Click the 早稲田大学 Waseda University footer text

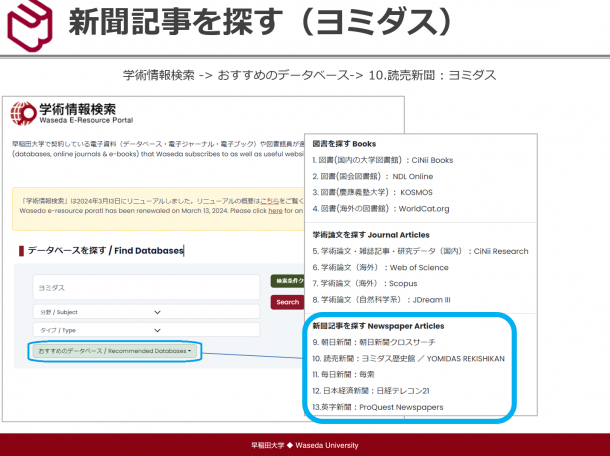(x=305, y=445)
